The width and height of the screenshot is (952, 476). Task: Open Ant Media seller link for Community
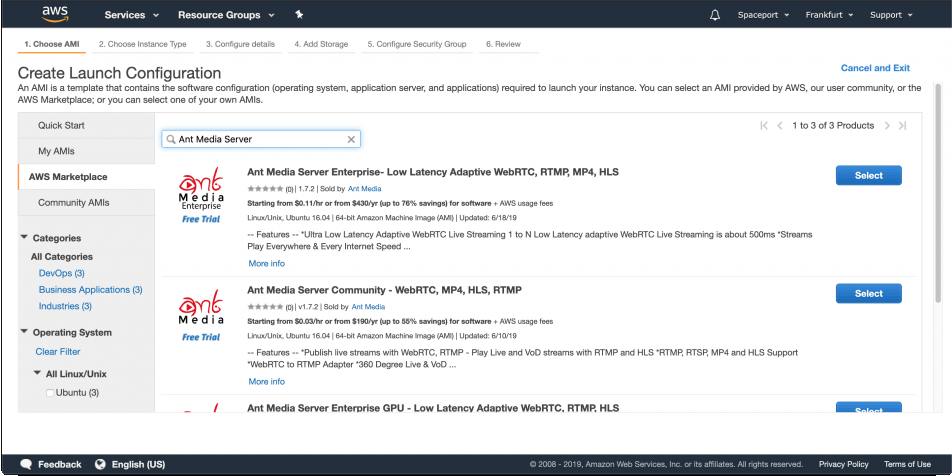click(x=368, y=307)
